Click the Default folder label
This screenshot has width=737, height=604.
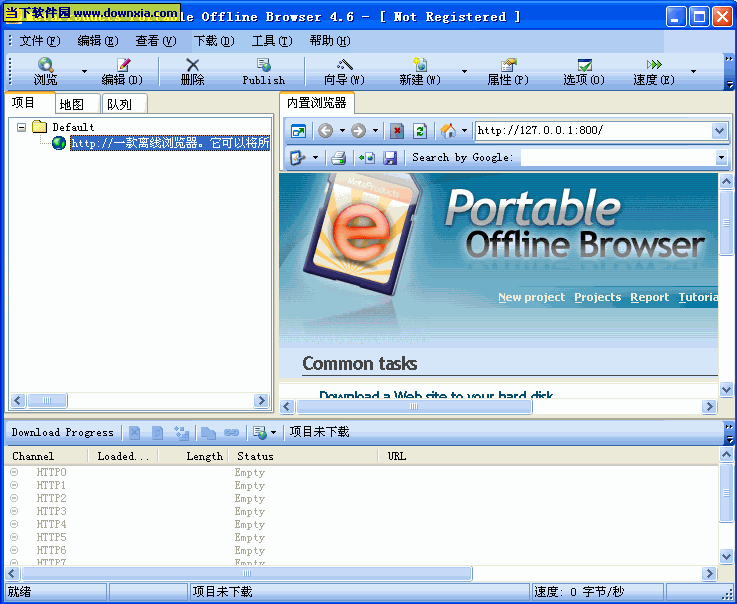click(x=73, y=127)
